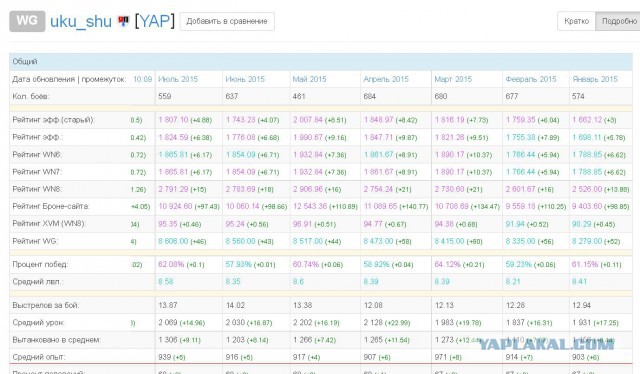The image size is (640, 374).
Task: Open the YAP clan link
Action: (155, 21)
